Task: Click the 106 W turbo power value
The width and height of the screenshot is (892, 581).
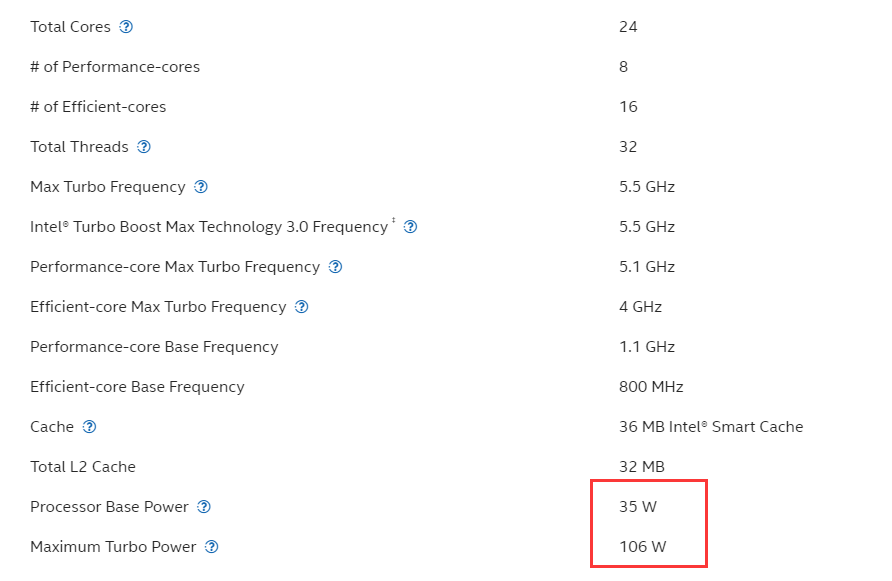Action: (642, 546)
